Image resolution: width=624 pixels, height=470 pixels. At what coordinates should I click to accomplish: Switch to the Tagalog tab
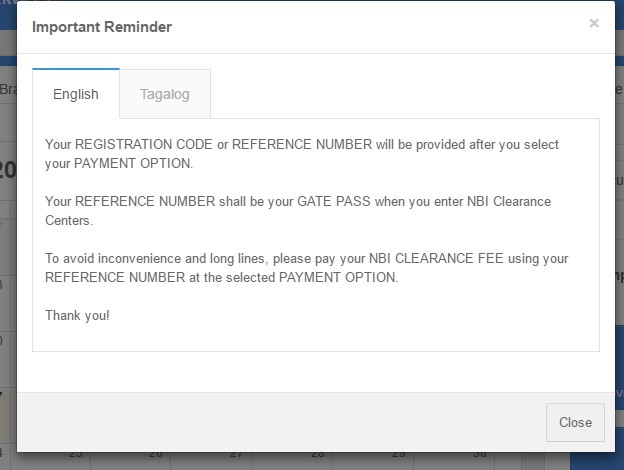coord(165,94)
